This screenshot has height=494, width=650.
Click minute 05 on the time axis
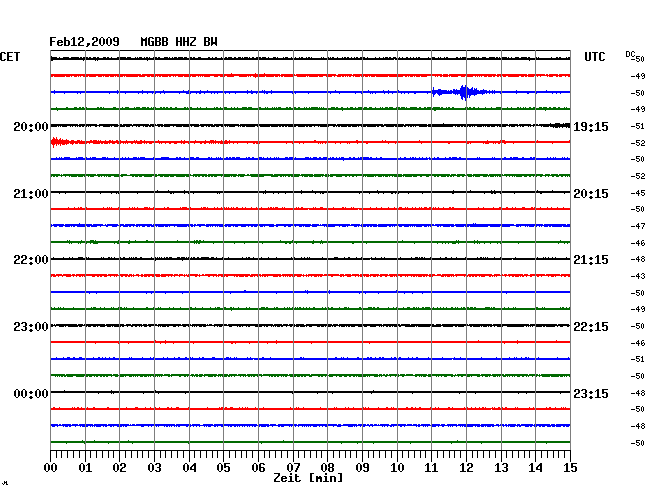click(223, 468)
